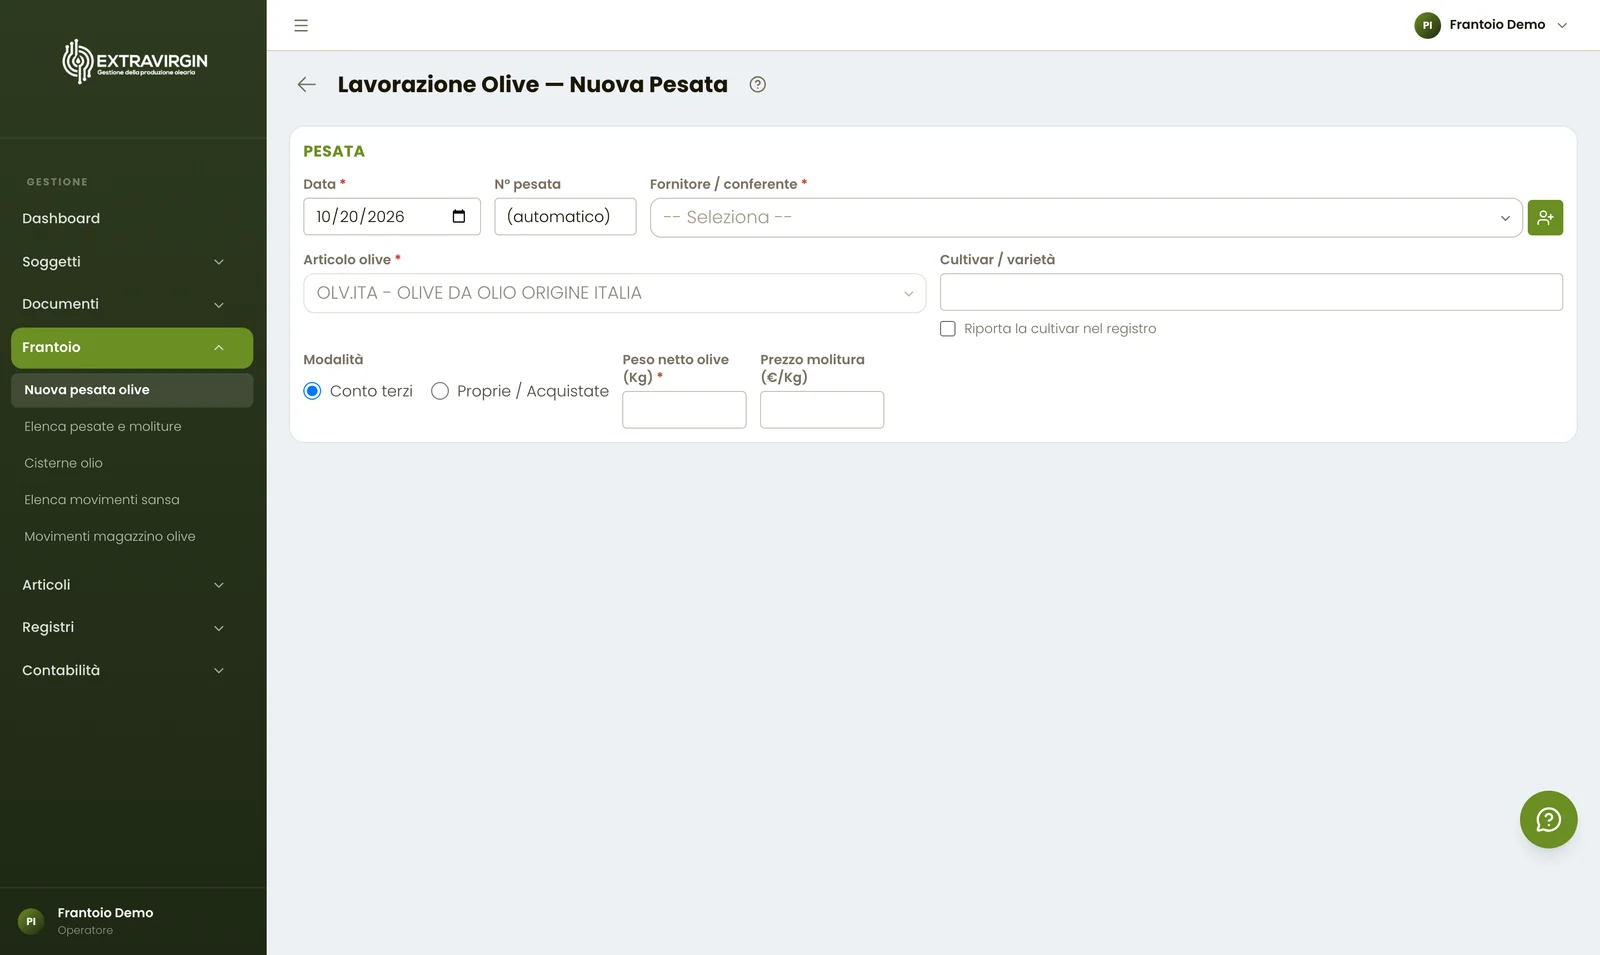The image size is (1600, 955).
Task: Select Nuova pesata olive menu item
Action: [x=132, y=390]
